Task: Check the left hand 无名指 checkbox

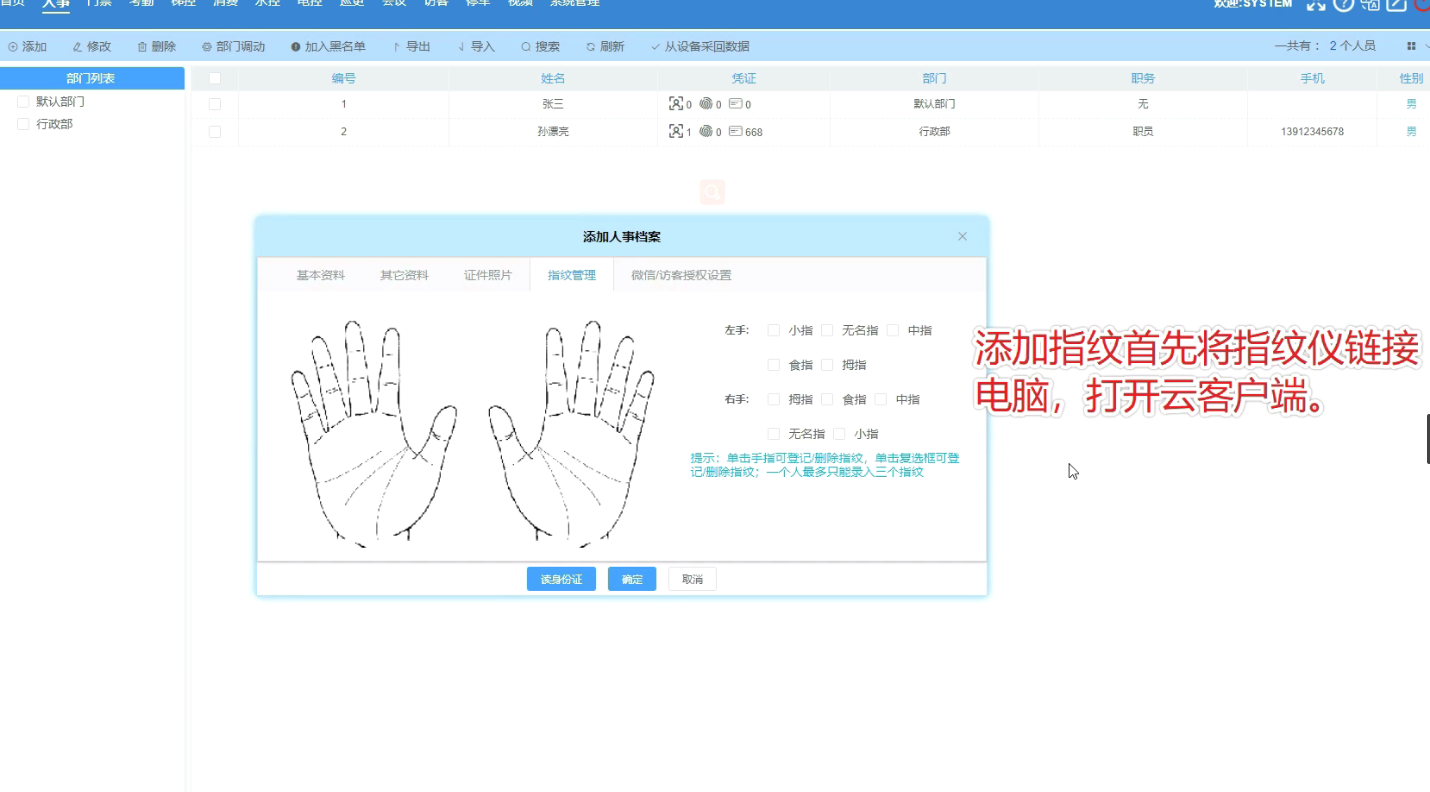Action: click(827, 330)
